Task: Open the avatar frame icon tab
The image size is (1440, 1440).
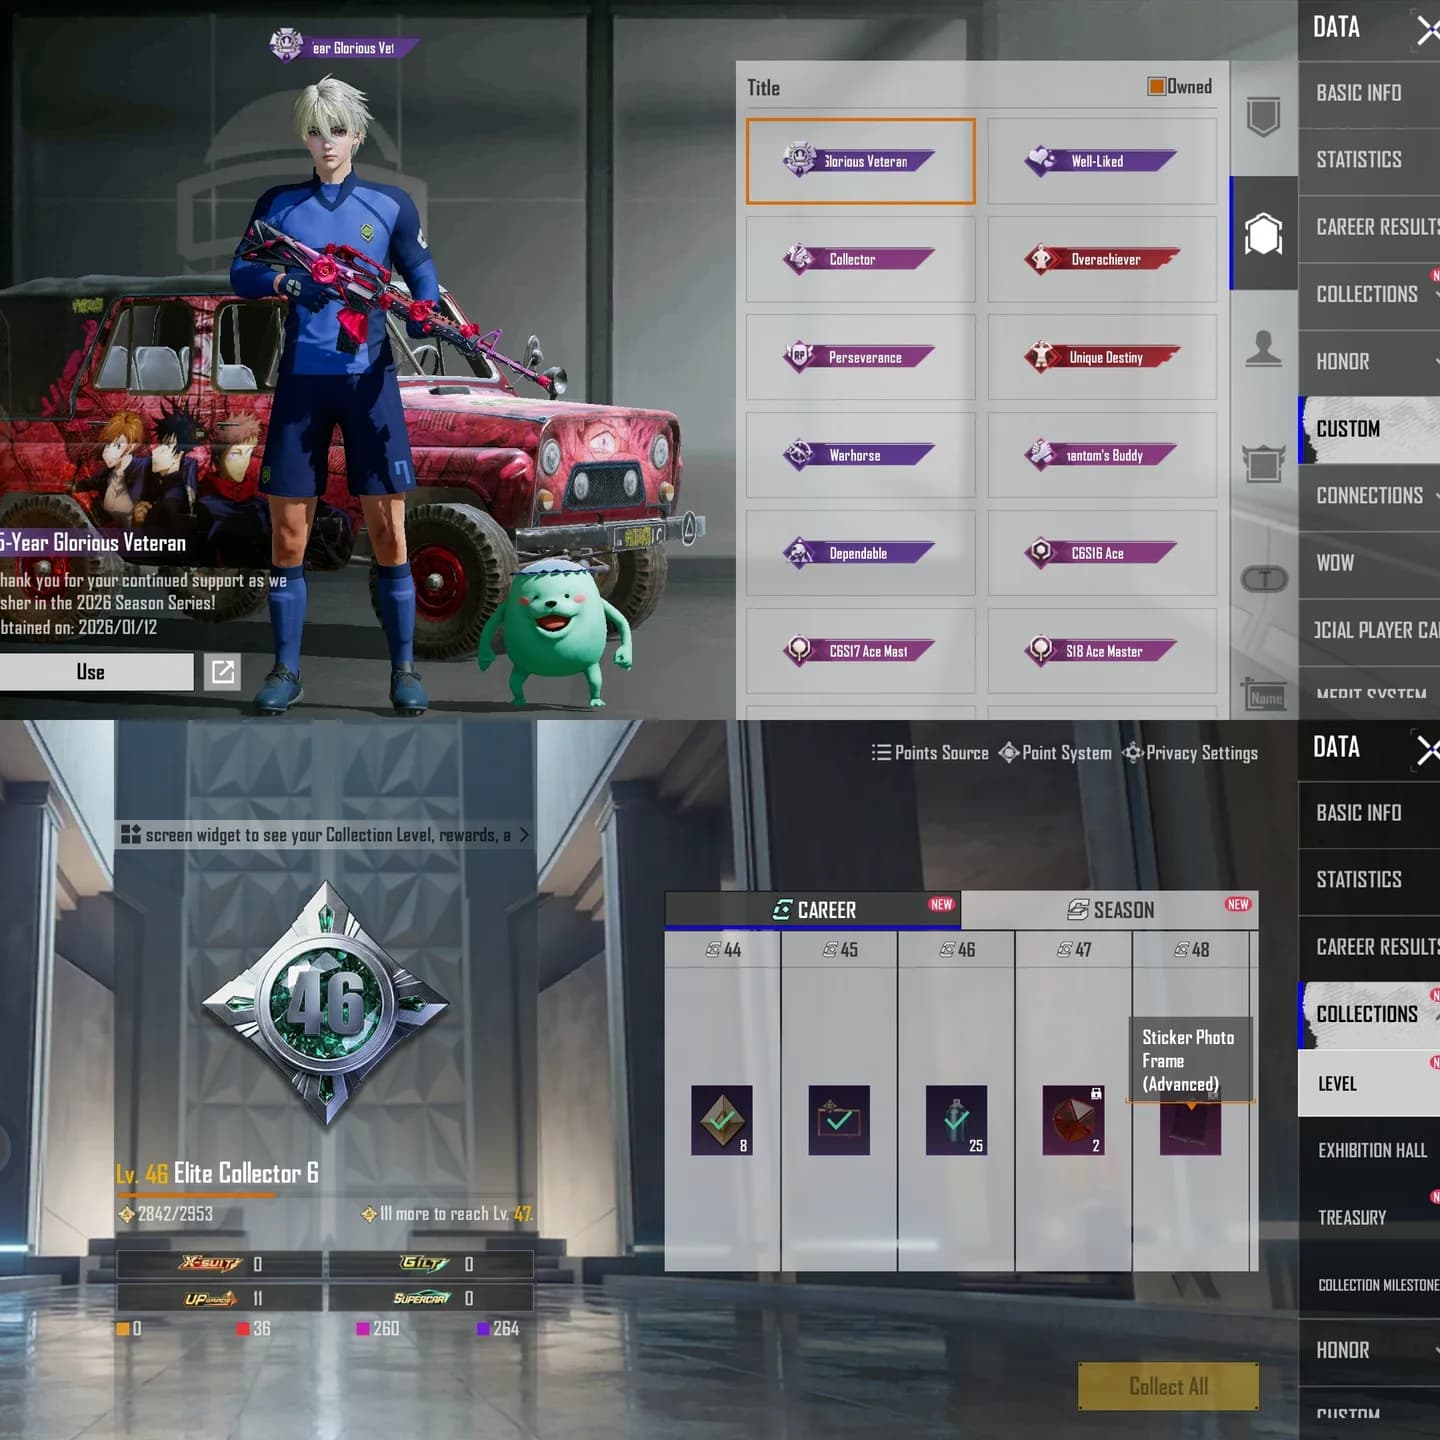Action: (1263, 463)
